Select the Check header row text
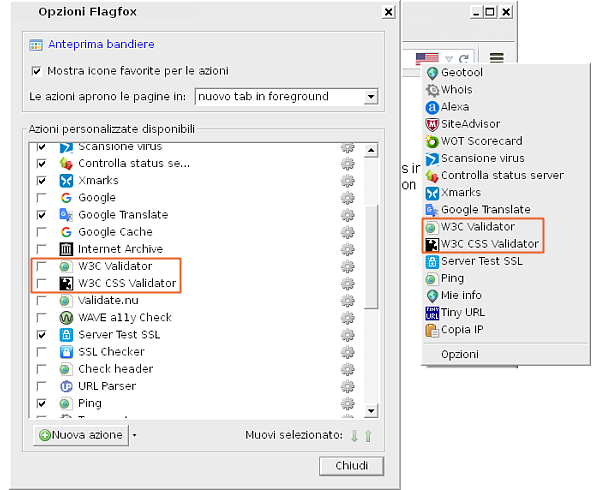The width and height of the screenshot is (600, 490). 116,369
